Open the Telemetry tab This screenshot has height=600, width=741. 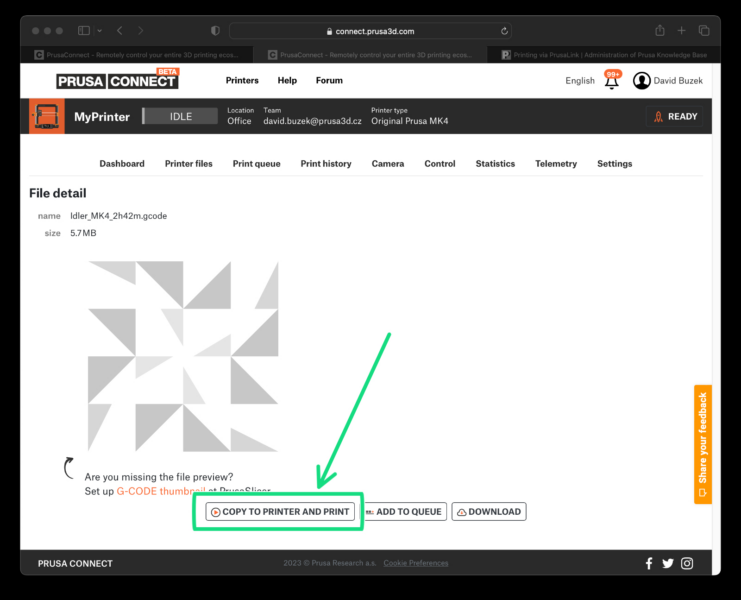pyautogui.click(x=556, y=164)
